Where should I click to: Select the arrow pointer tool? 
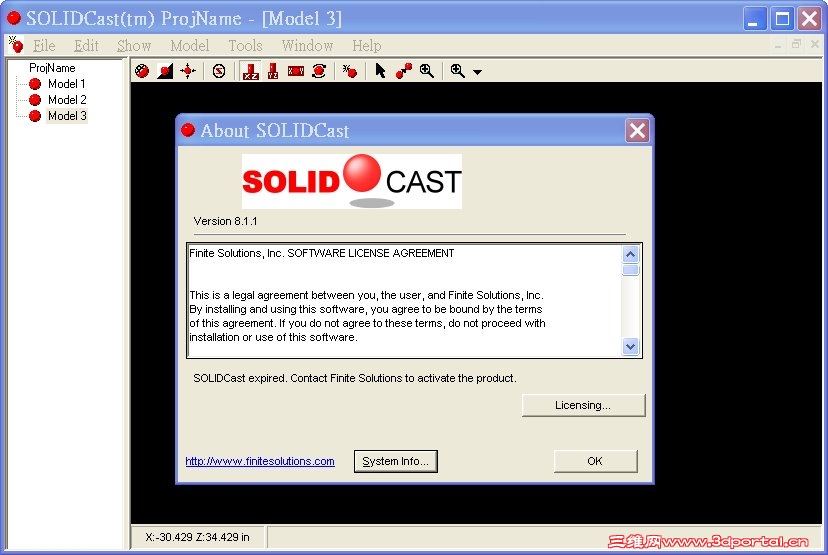[x=380, y=71]
